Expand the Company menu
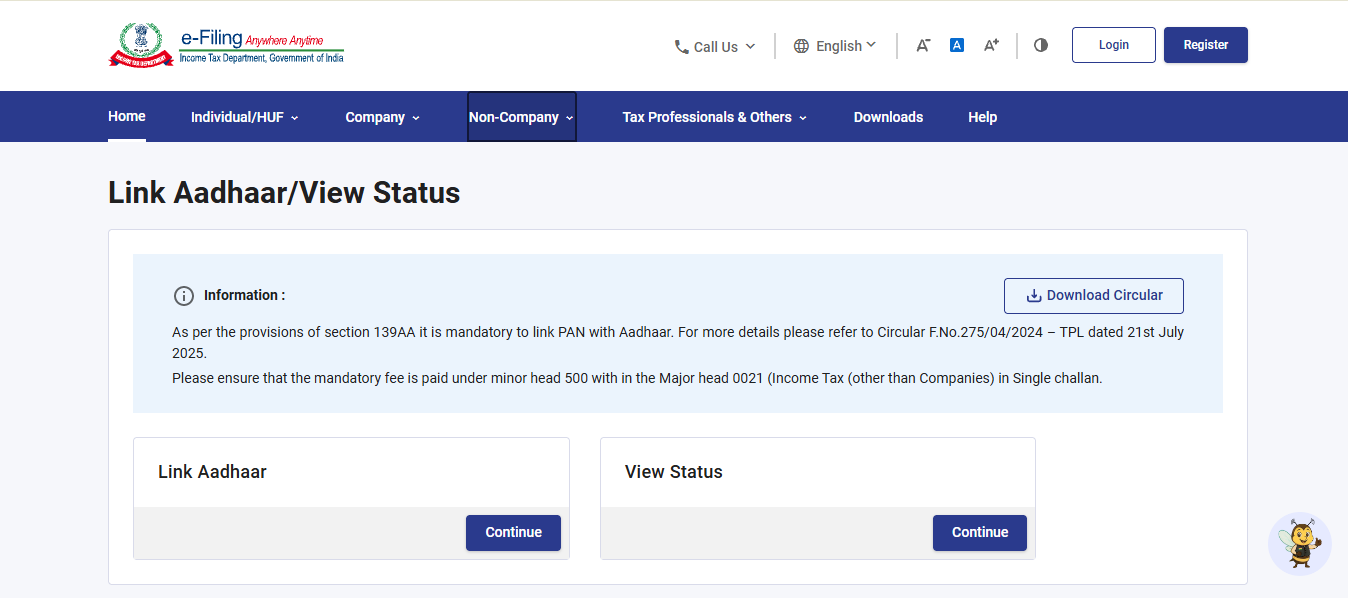 (x=383, y=117)
